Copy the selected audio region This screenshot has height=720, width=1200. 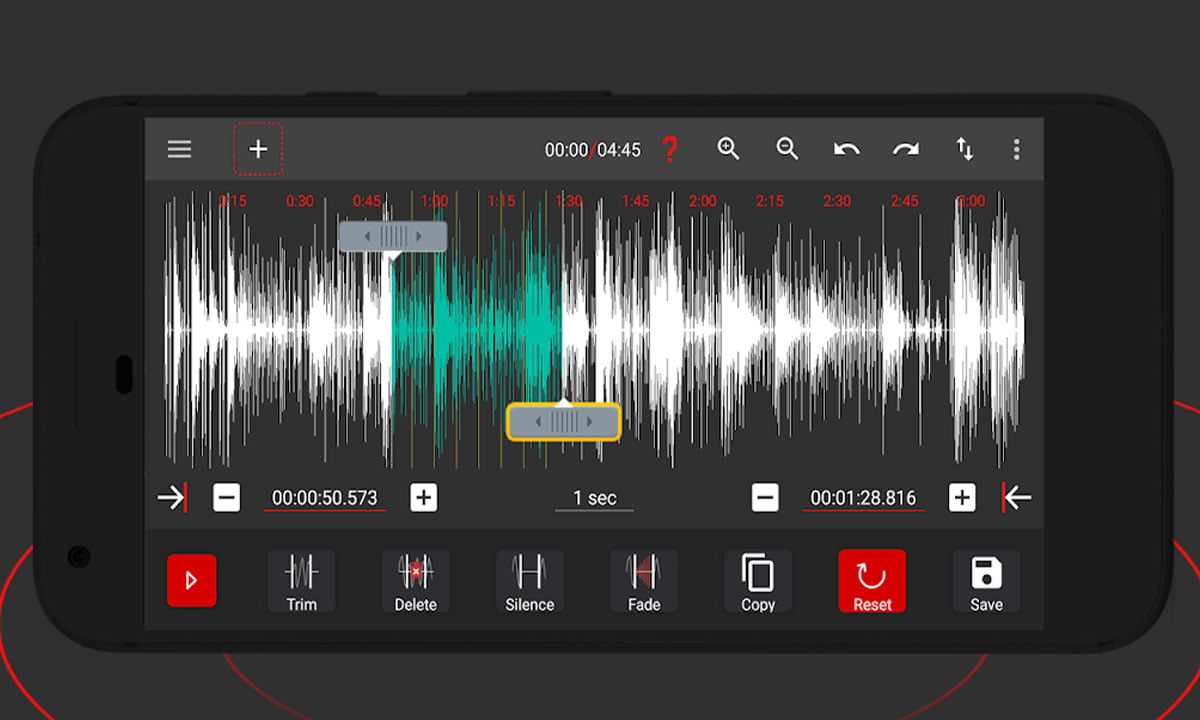(758, 581)
